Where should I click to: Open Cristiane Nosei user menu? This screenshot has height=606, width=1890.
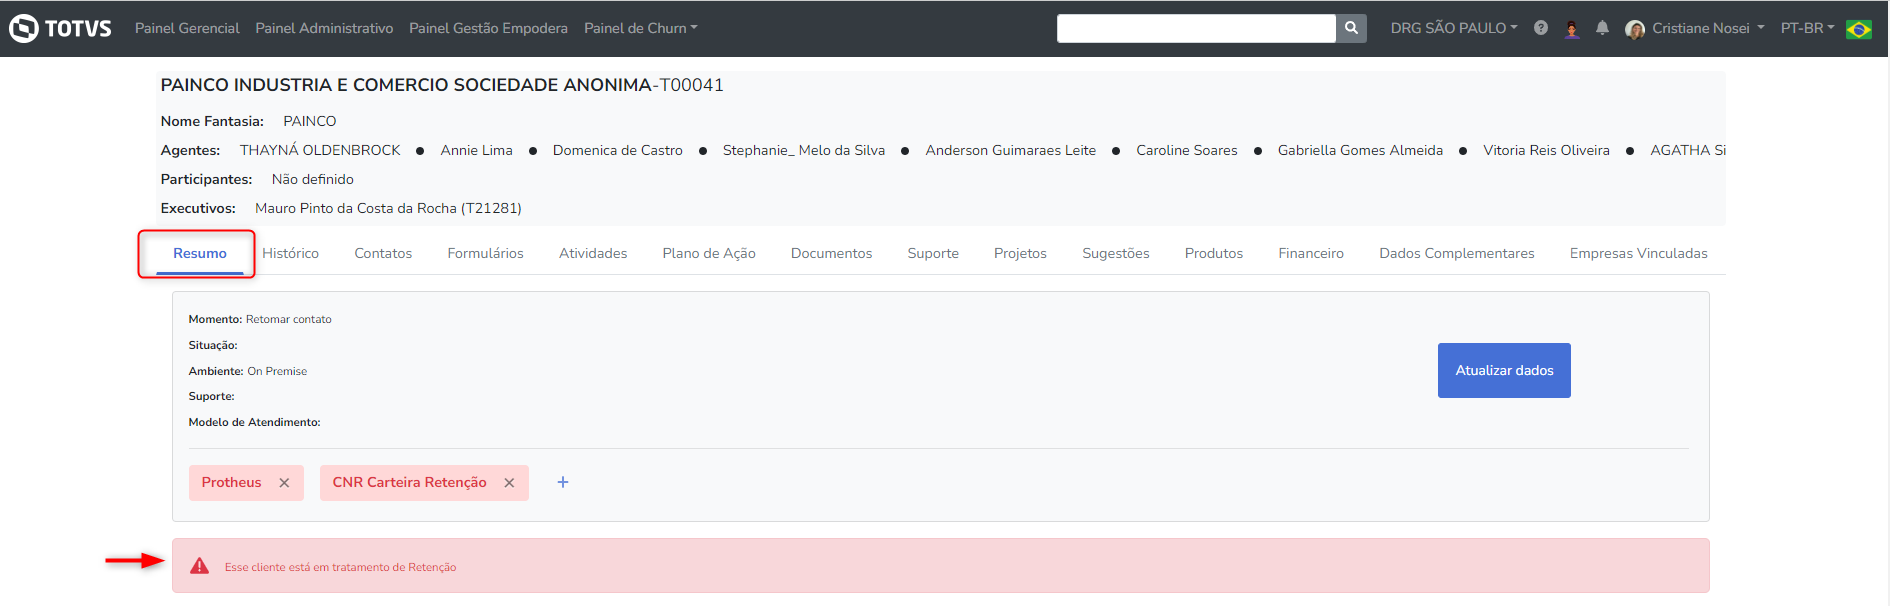1708,28
